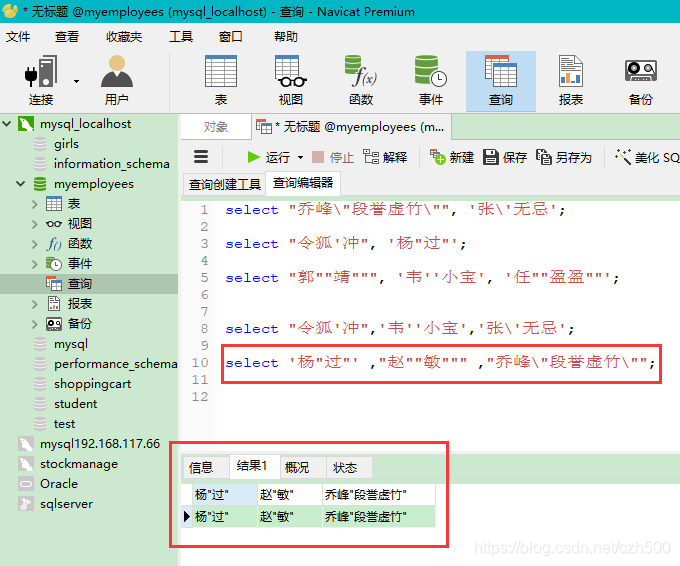Image resolution: width=680 pixels, height=566 pixels.
Task: Switch to 查询创建工具 tab
Action: [x=225, y=184]
